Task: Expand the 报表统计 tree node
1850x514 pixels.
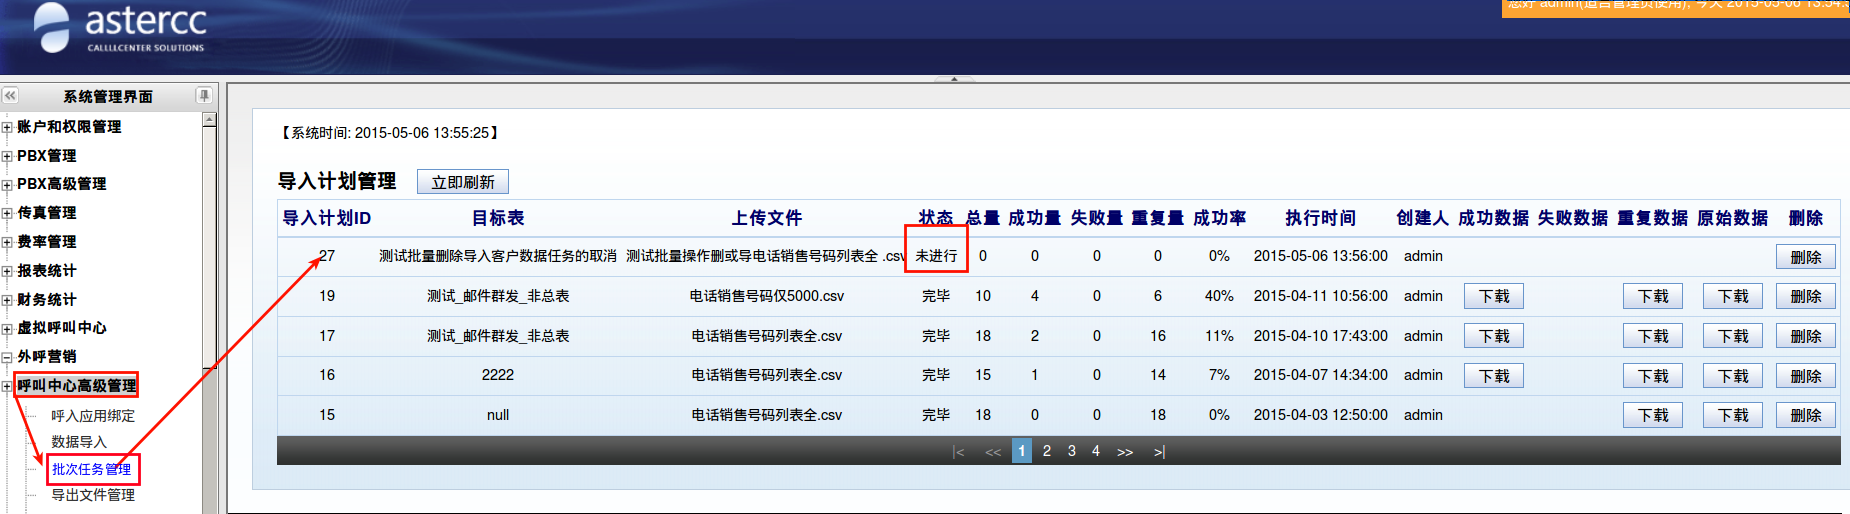Action: (7, 271)
